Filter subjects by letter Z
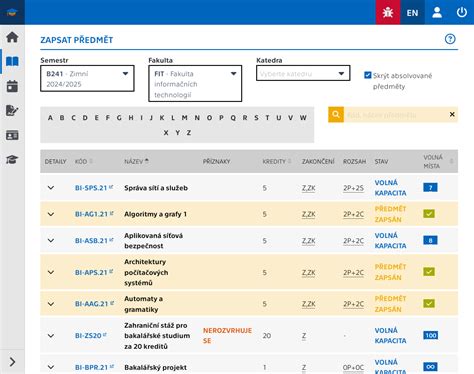Image resolution: width=474 pixels, height=374 pixels. pyautogui.click(x=189, y=133)
